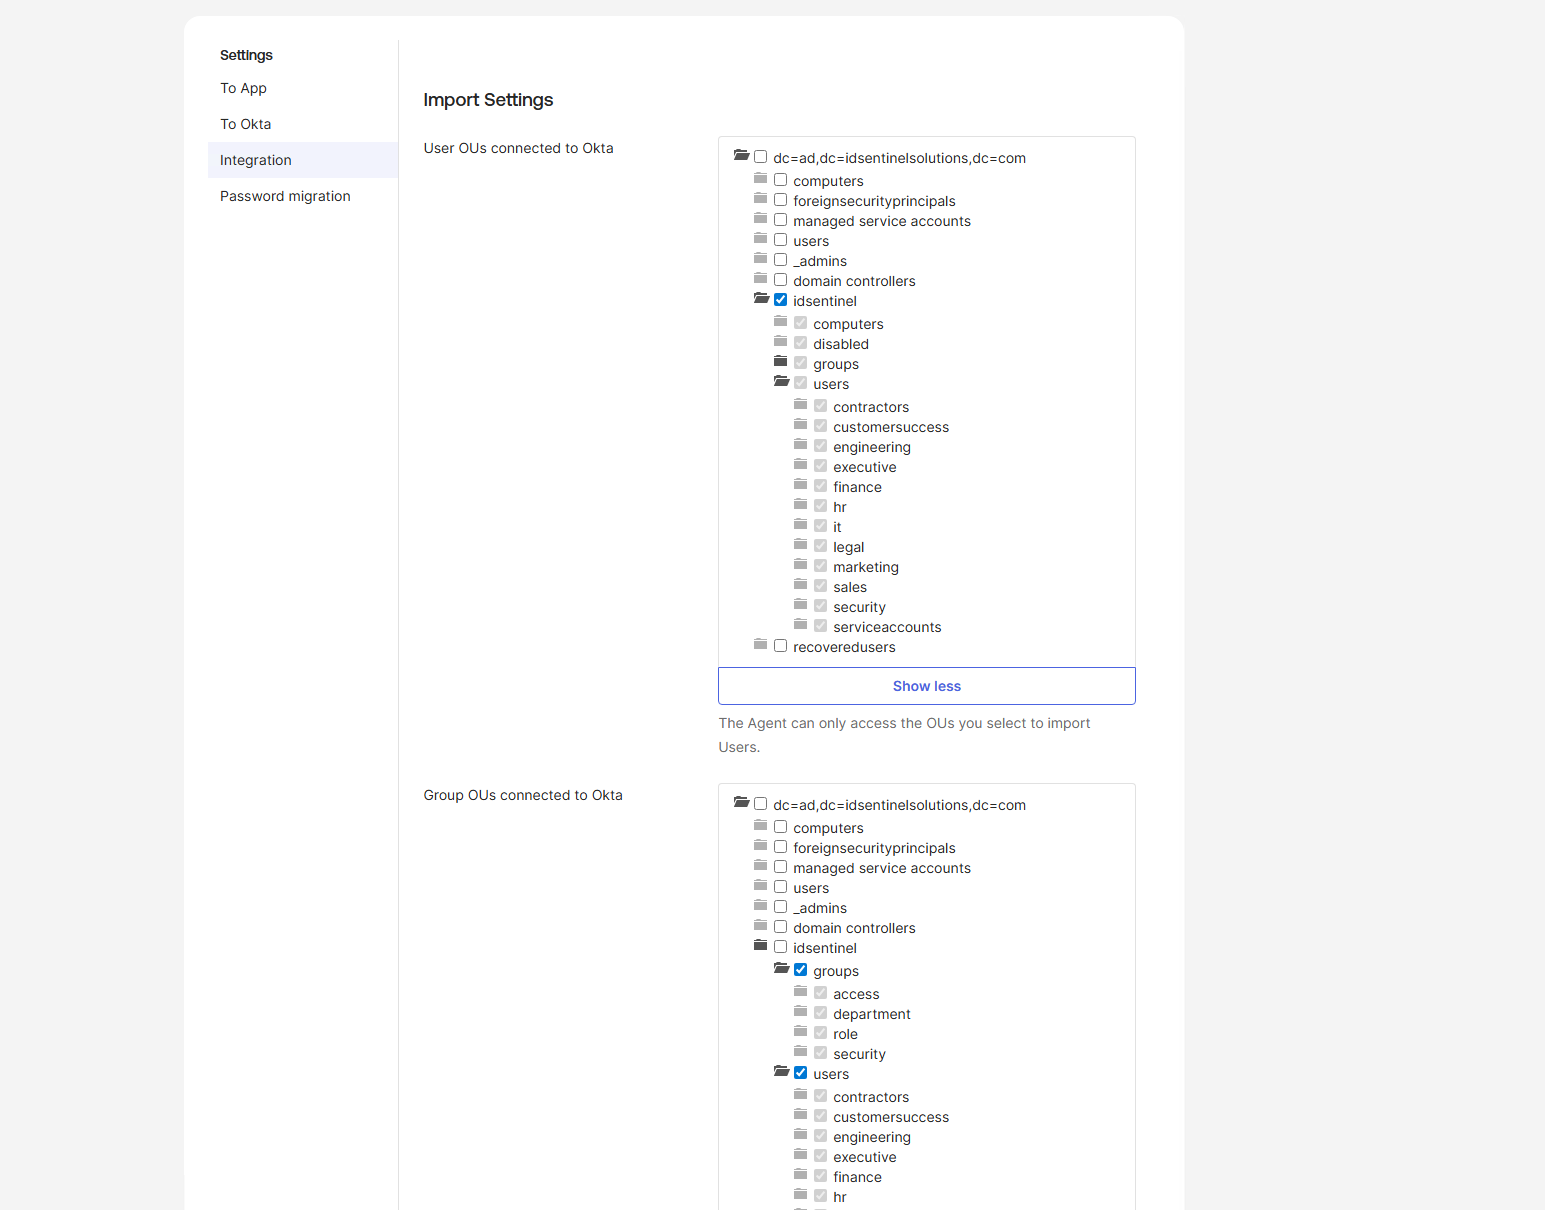This screenshot has height=1210, width=1545.
Task: Click folder icon beside disabled in User OUs
Action: pos(780,342)
